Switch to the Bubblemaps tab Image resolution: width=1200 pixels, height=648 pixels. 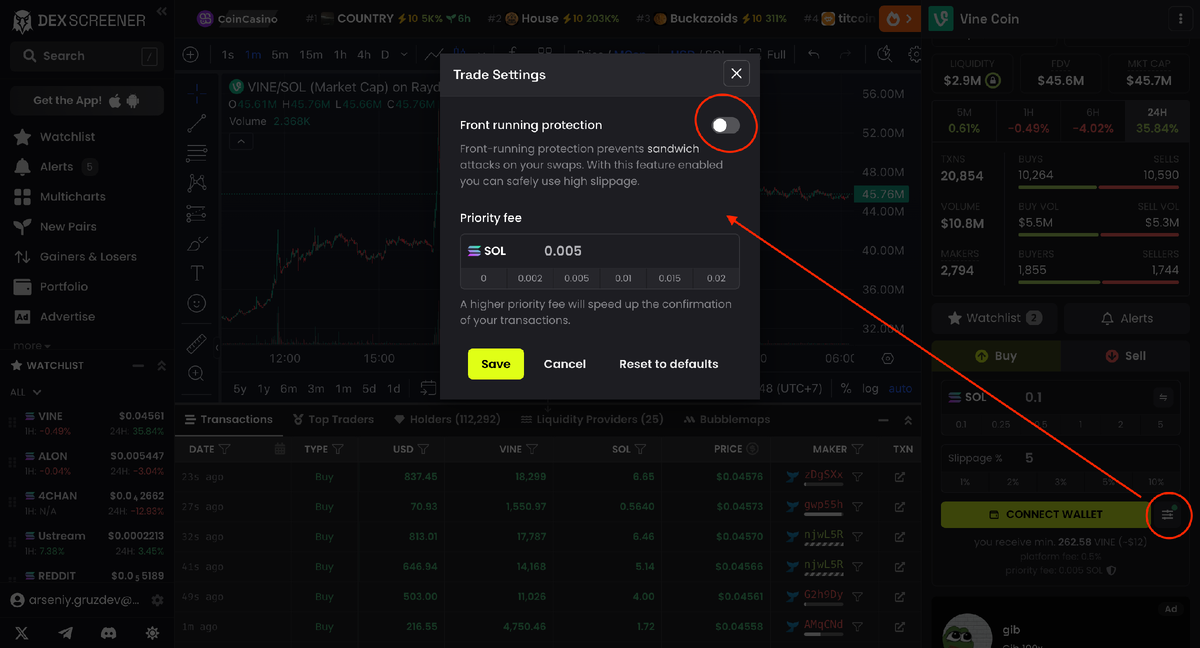click(x=726, y=420)
